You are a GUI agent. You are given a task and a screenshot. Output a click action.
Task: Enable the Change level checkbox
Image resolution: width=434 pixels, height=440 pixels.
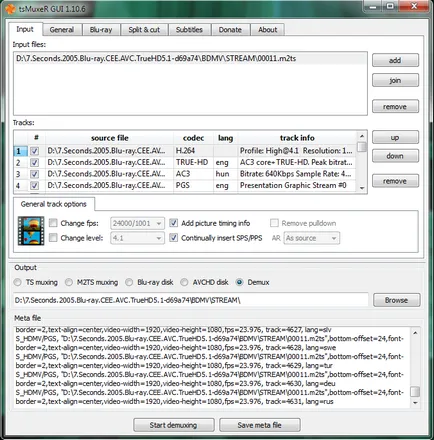click(53, 238)
